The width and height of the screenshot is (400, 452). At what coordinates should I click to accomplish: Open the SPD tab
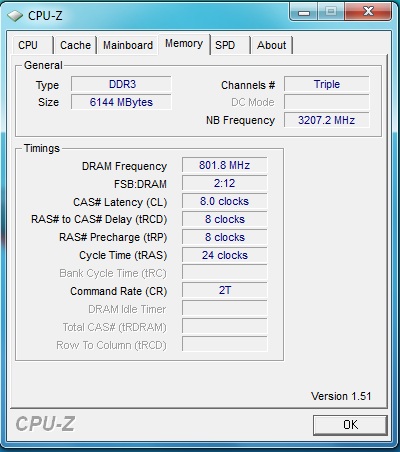230,45
